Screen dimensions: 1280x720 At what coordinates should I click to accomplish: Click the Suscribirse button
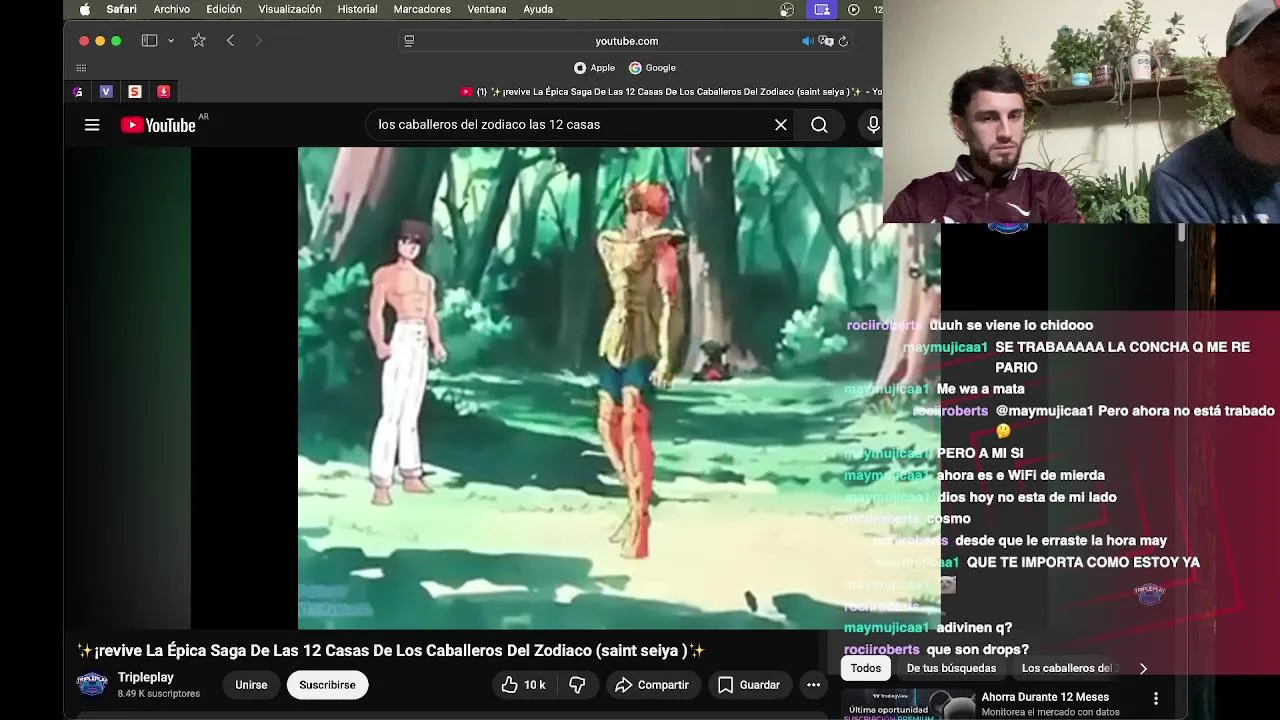(x=327, y=685)
